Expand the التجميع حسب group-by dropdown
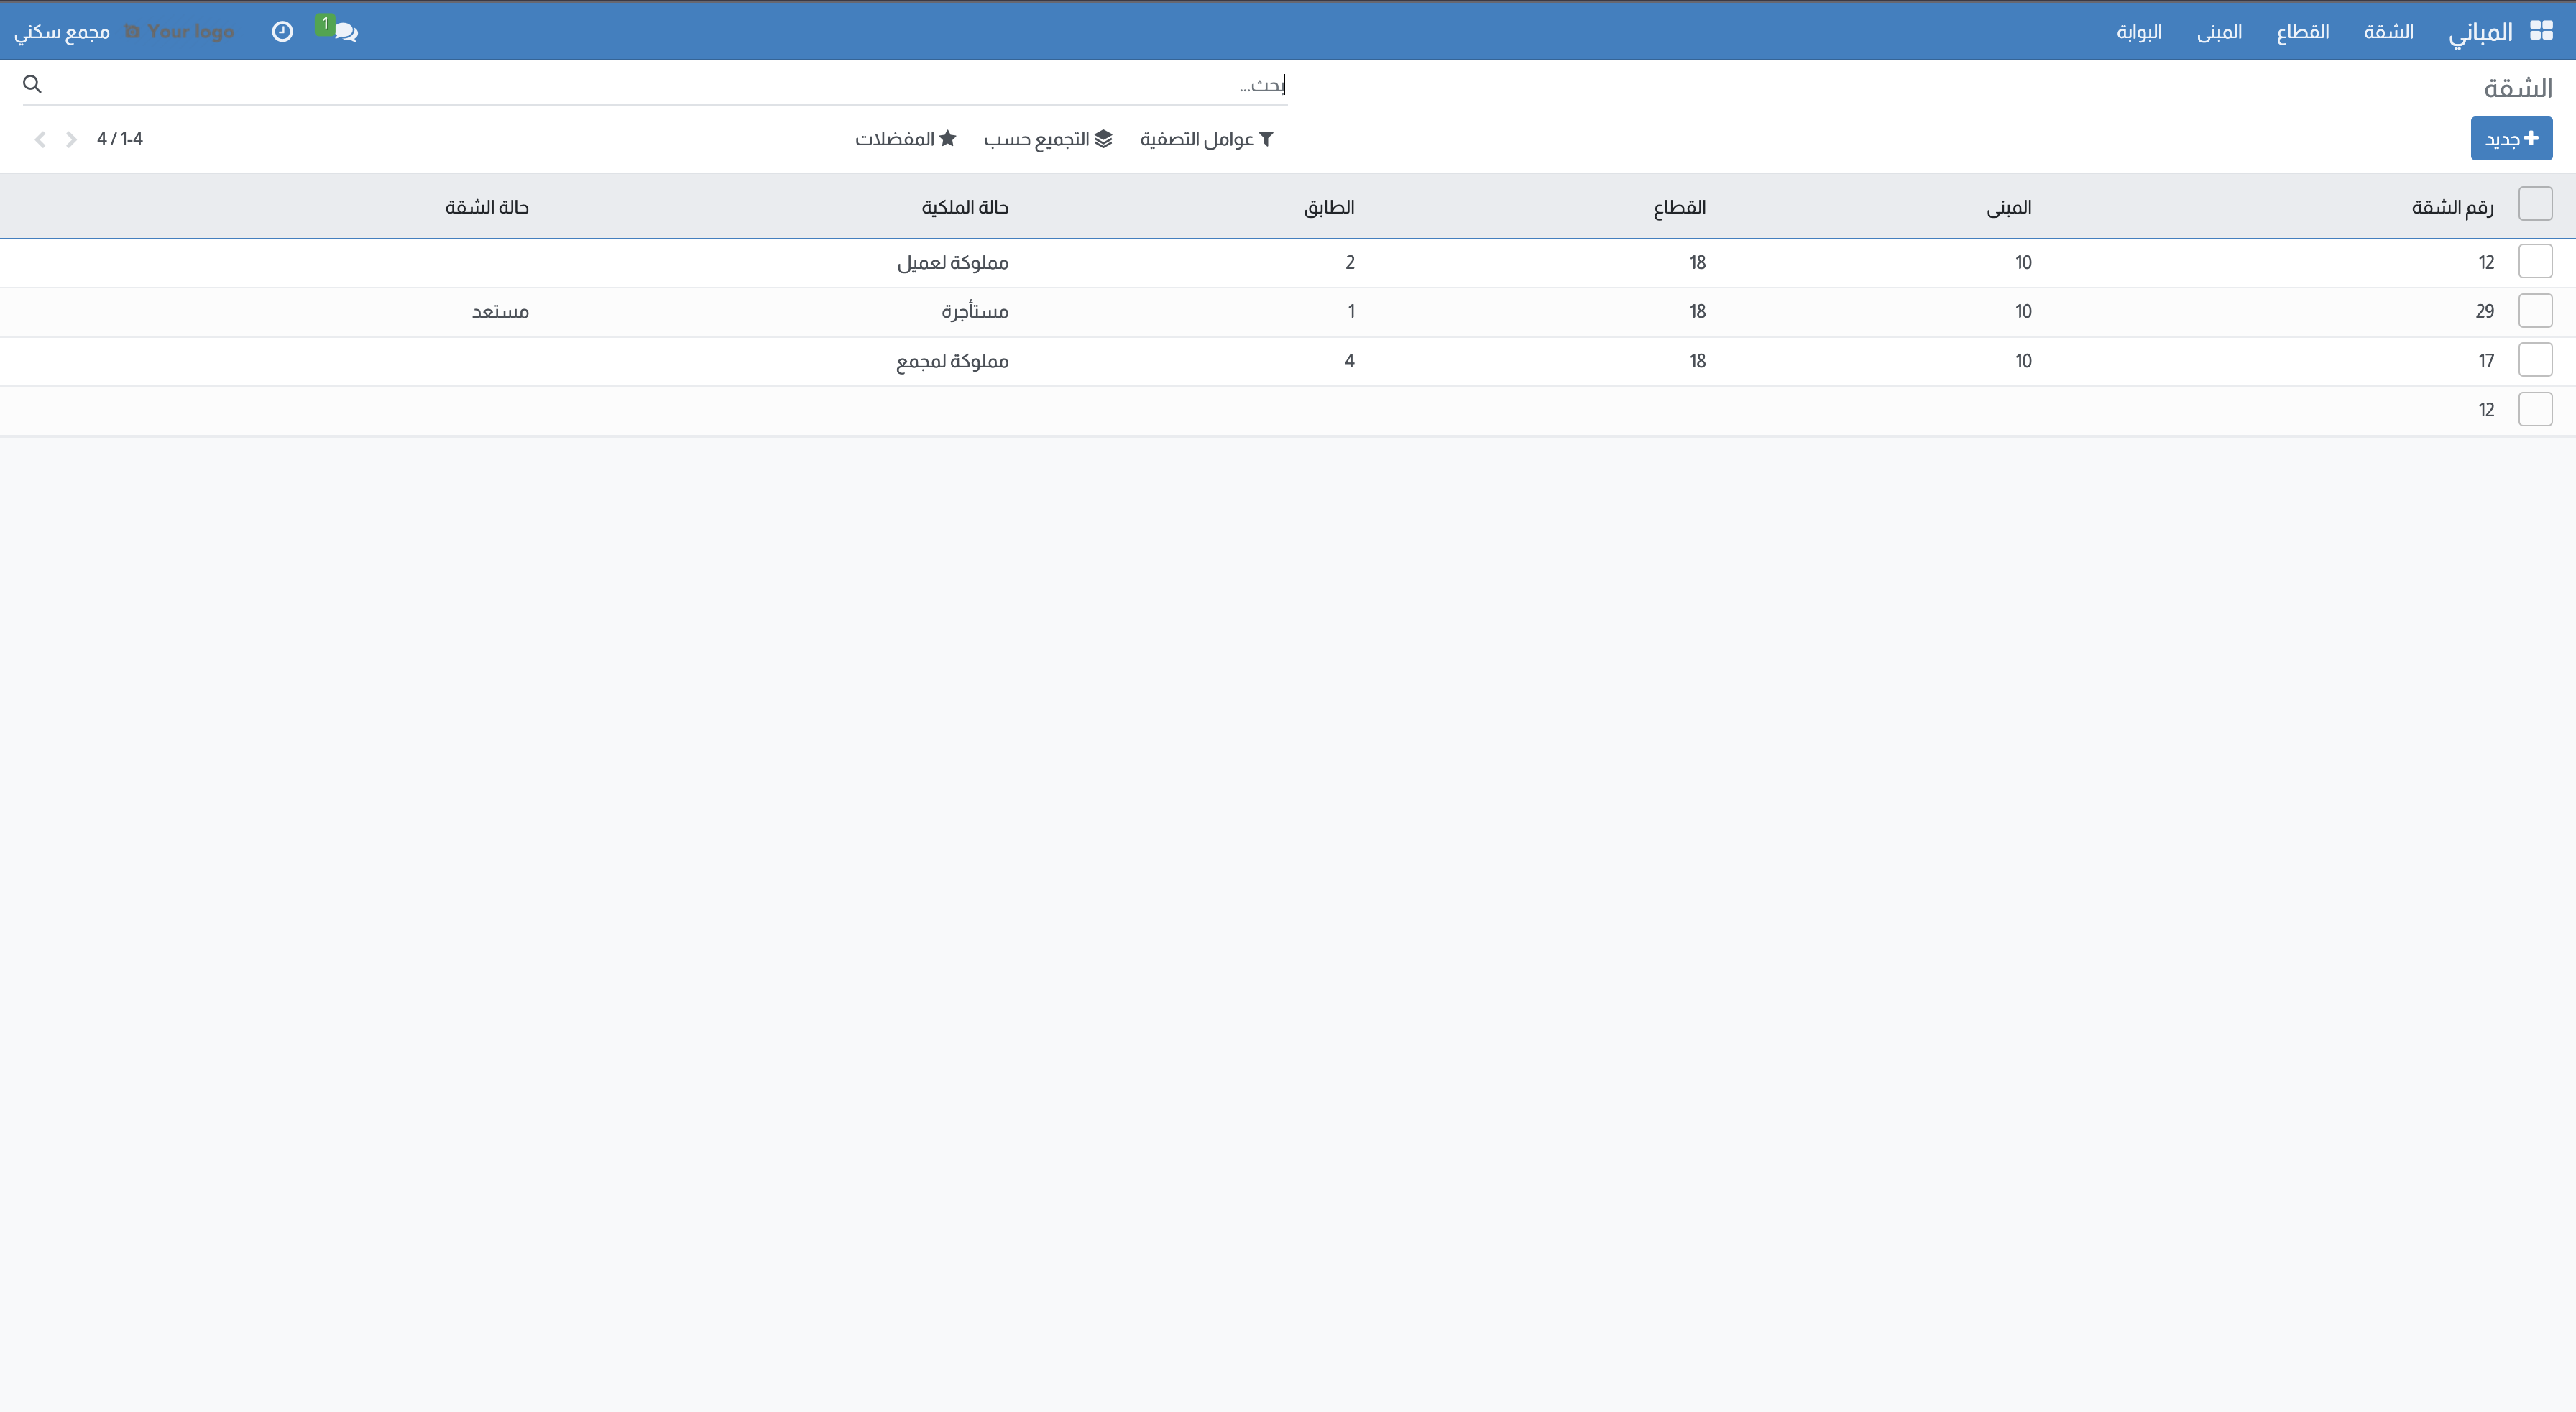 tap(1048, 139)
